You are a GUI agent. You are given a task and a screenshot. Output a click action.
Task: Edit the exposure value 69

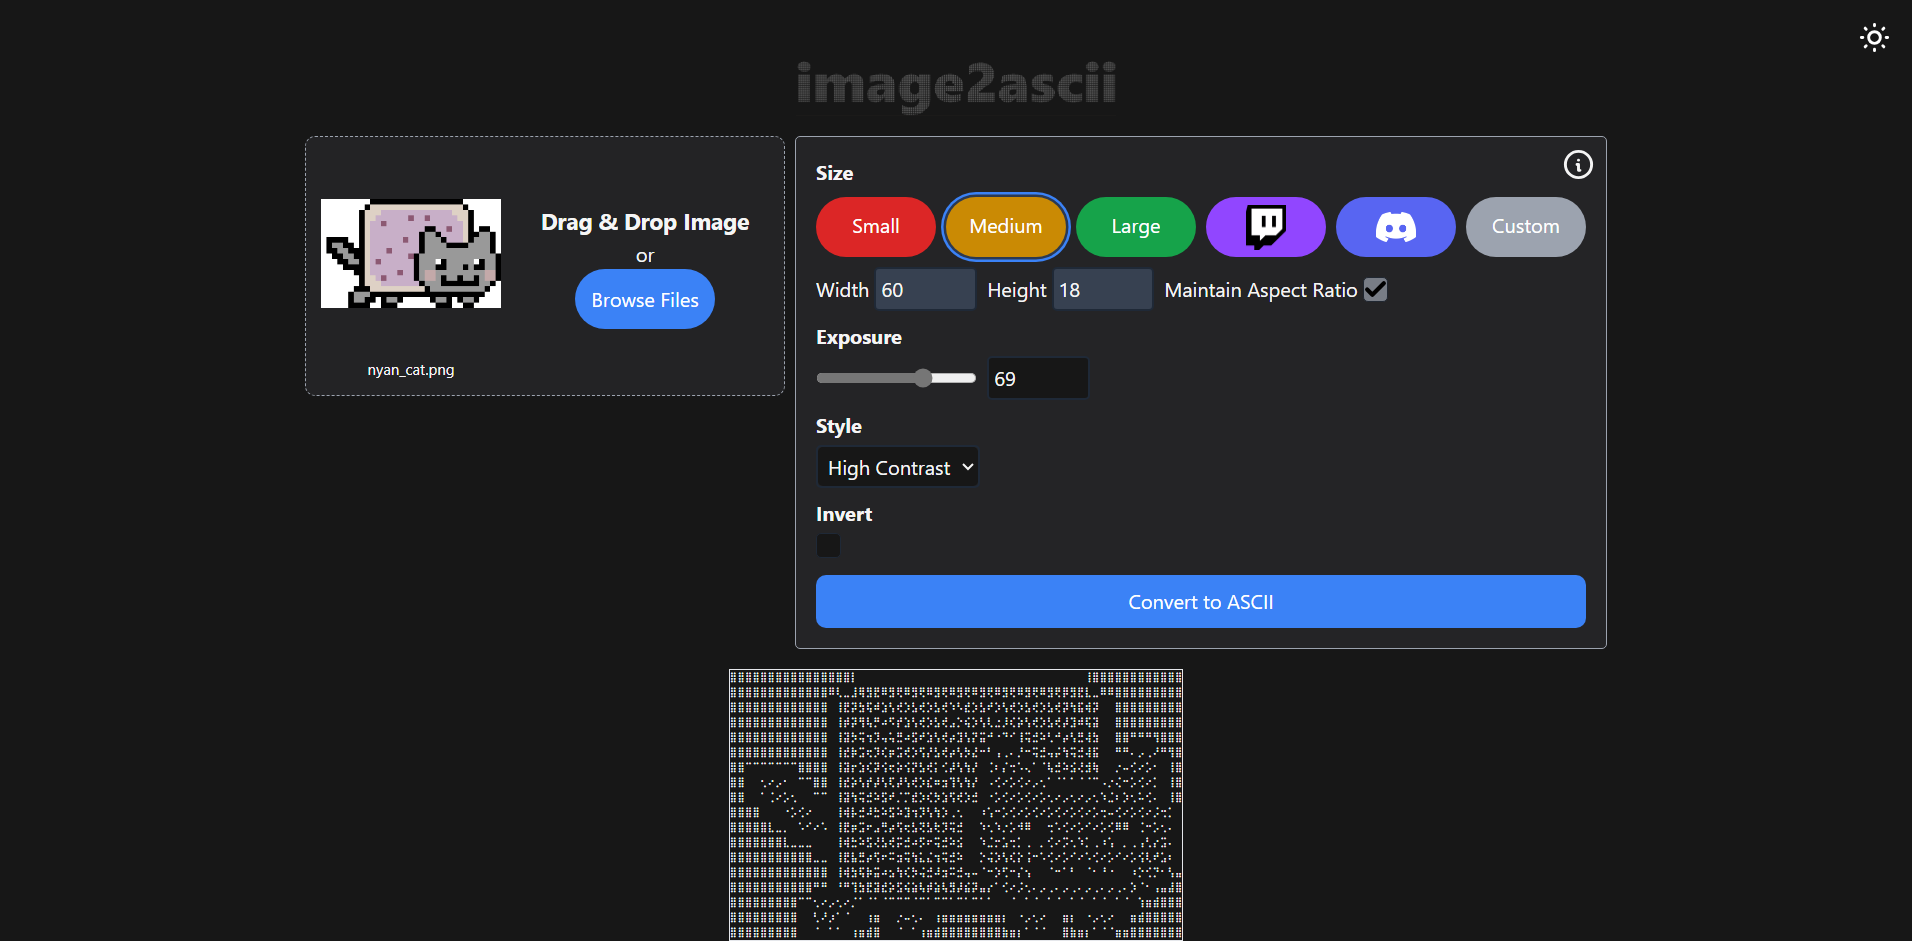coord(1036,378)
